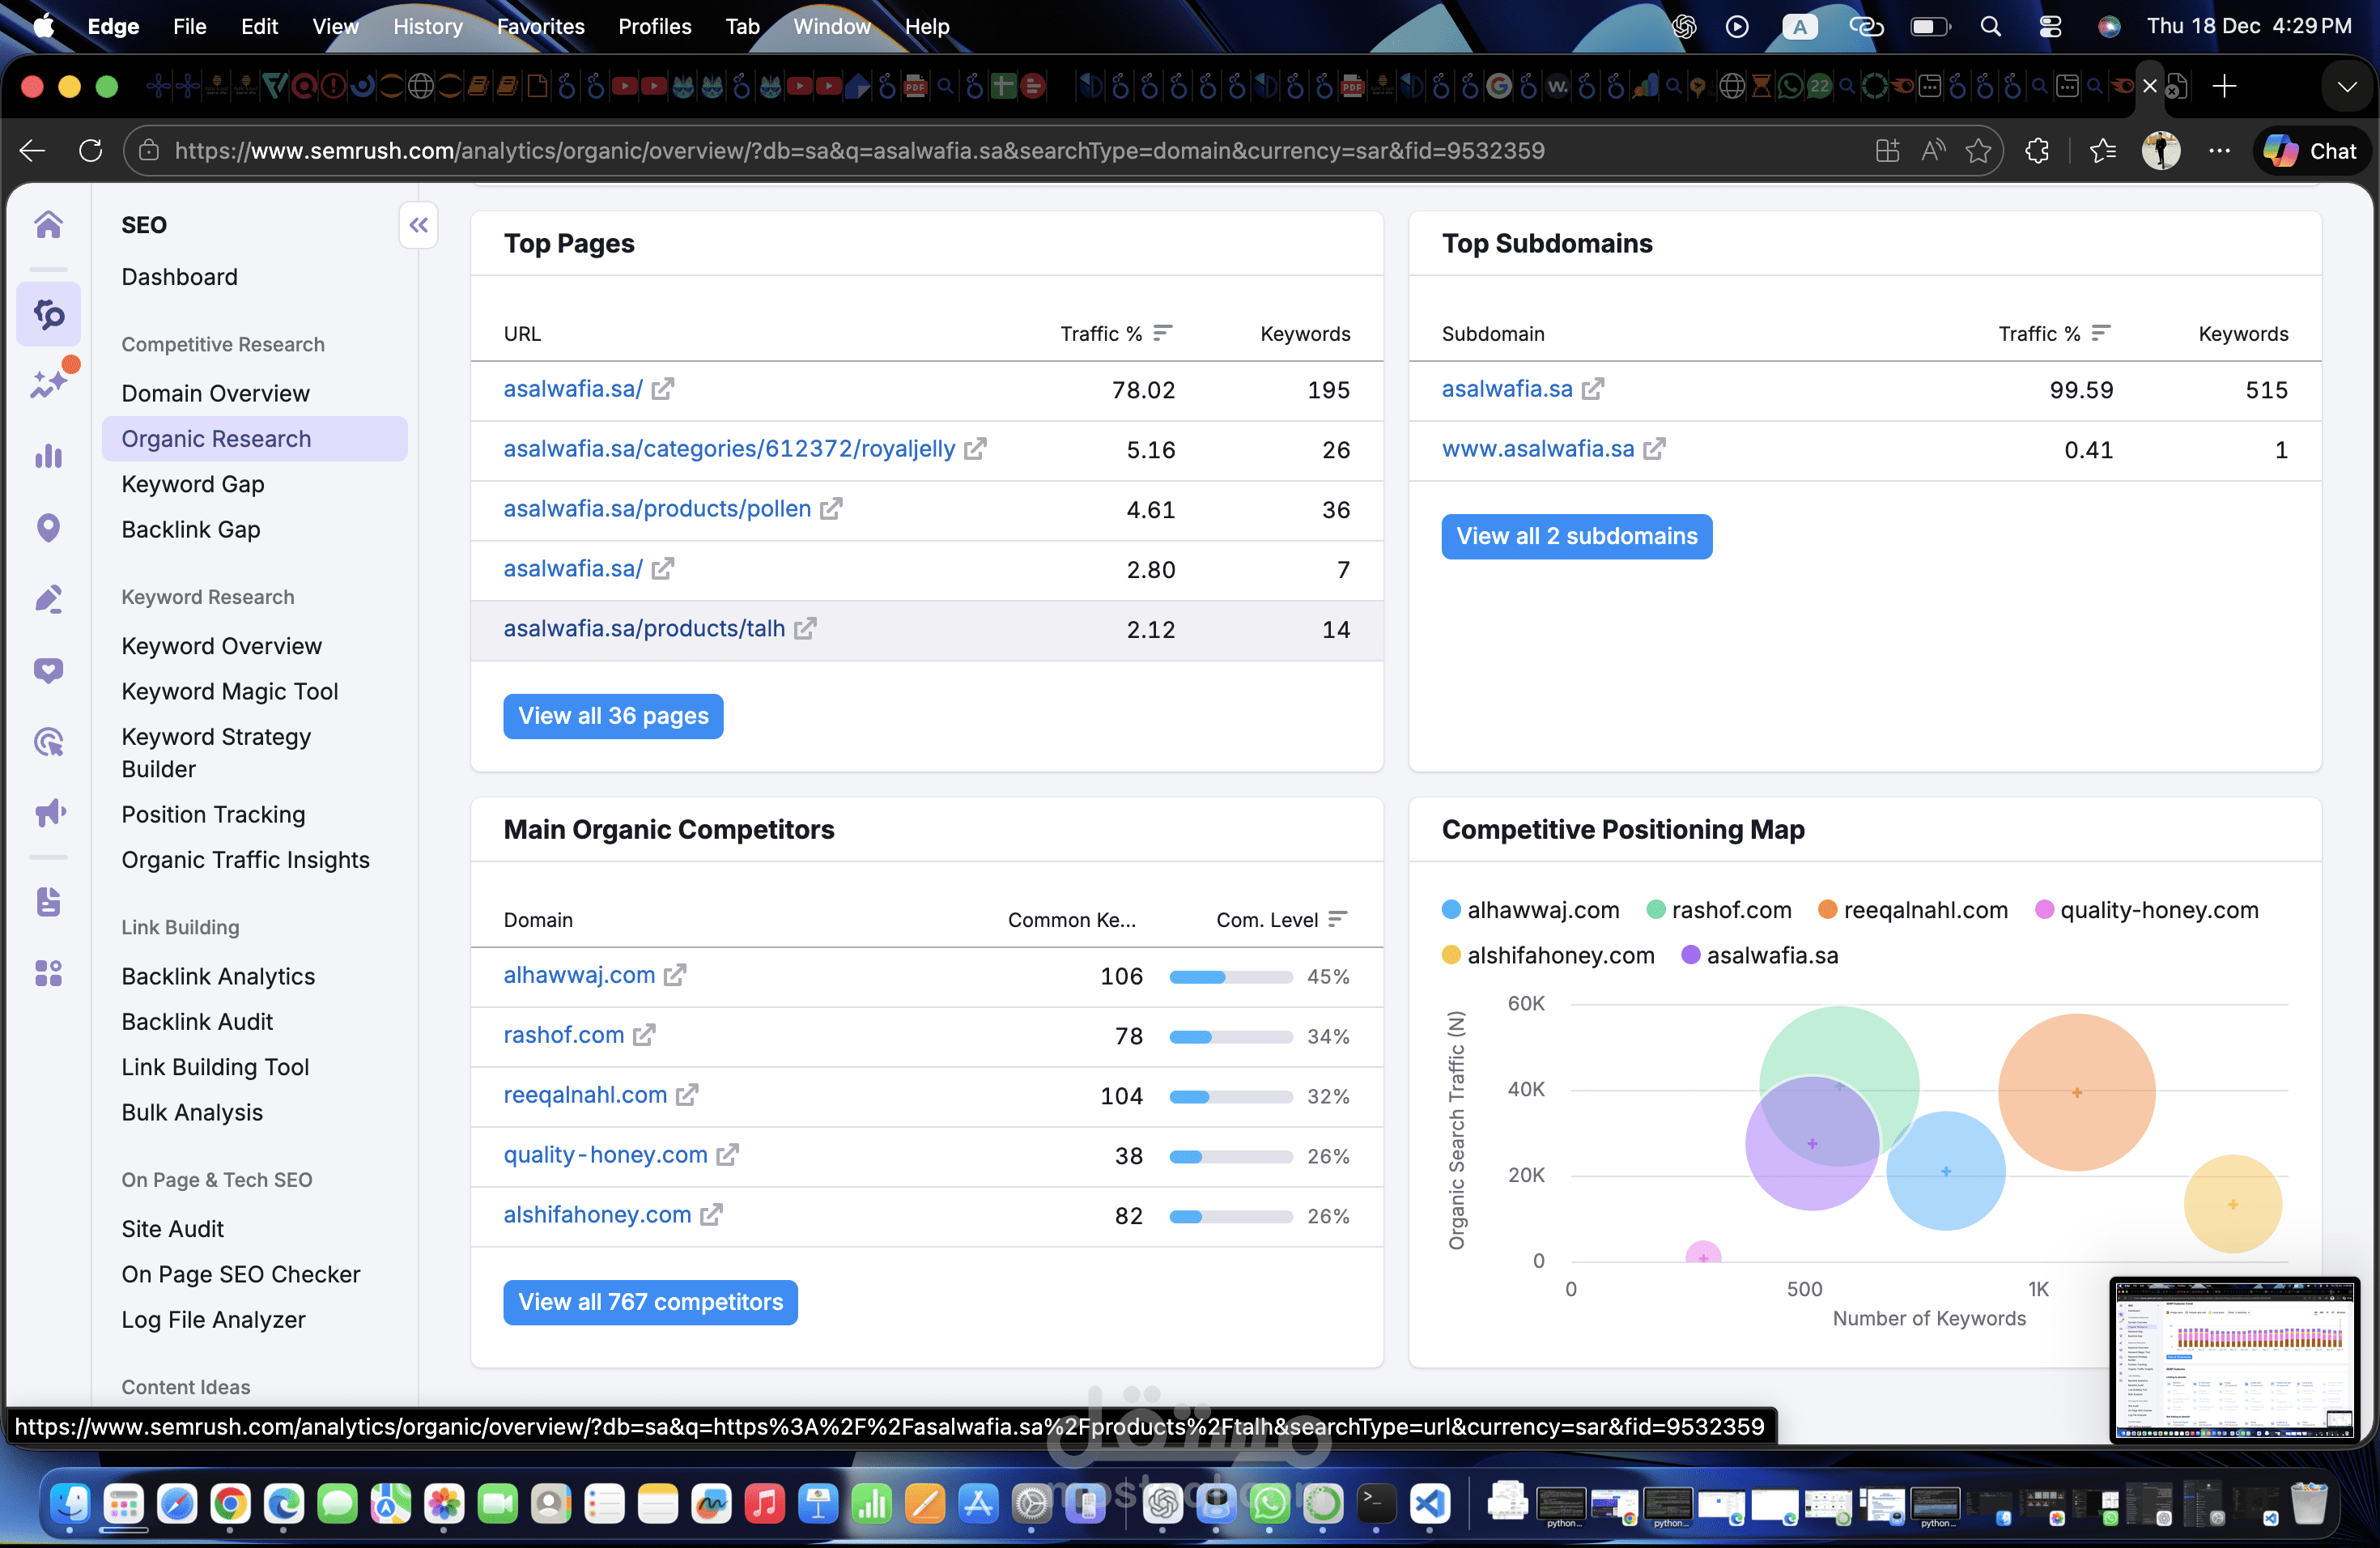Image resolution: width=2380 pixels, height=1548 pixels.
Task: Click View all 36 pages button
Action: [x=613, y=716]
